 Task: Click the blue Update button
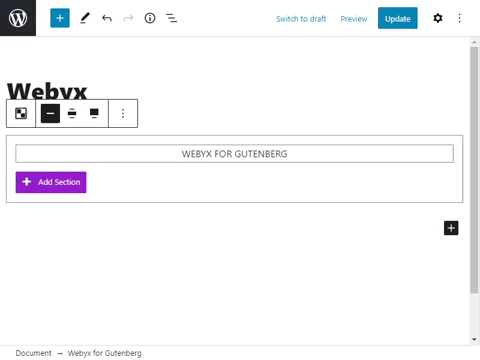(397, 18)
